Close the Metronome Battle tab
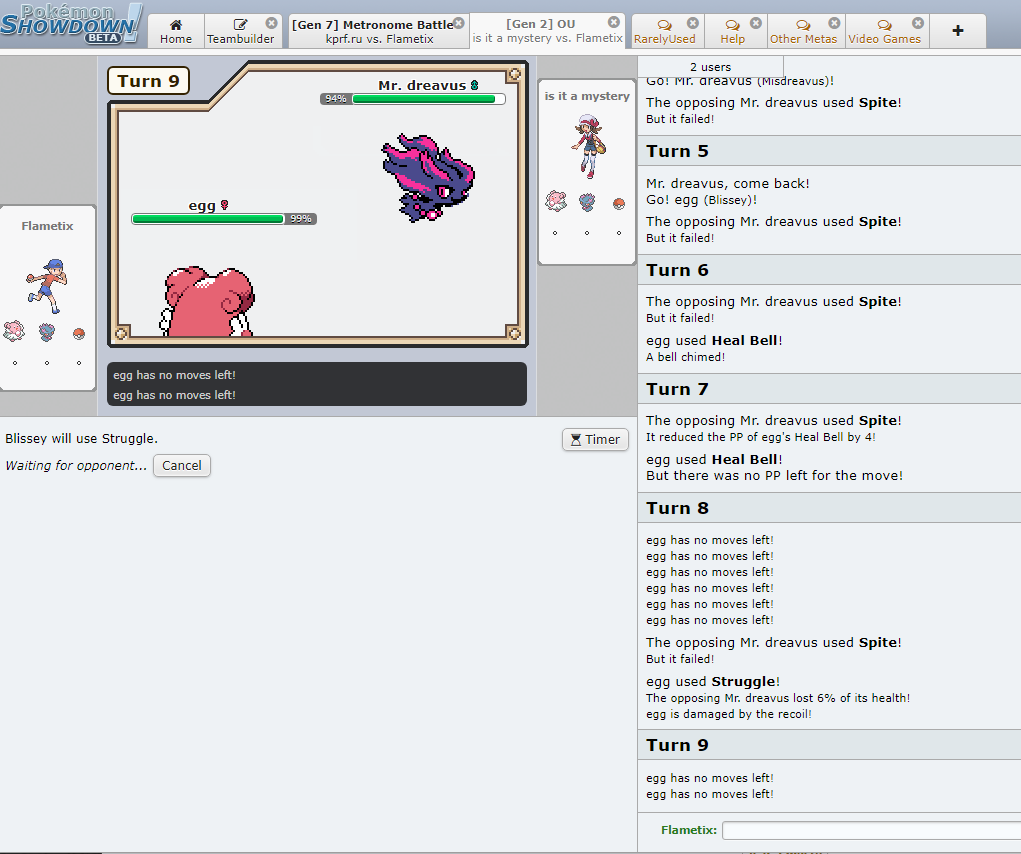The height and width of the screenshot is (854, 1021). (459, 23)
